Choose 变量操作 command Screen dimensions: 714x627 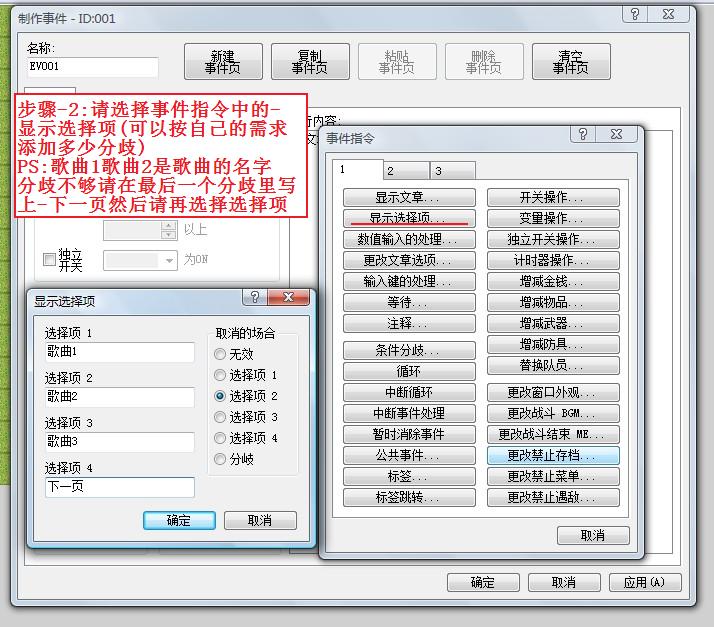[x=553, y=219]
